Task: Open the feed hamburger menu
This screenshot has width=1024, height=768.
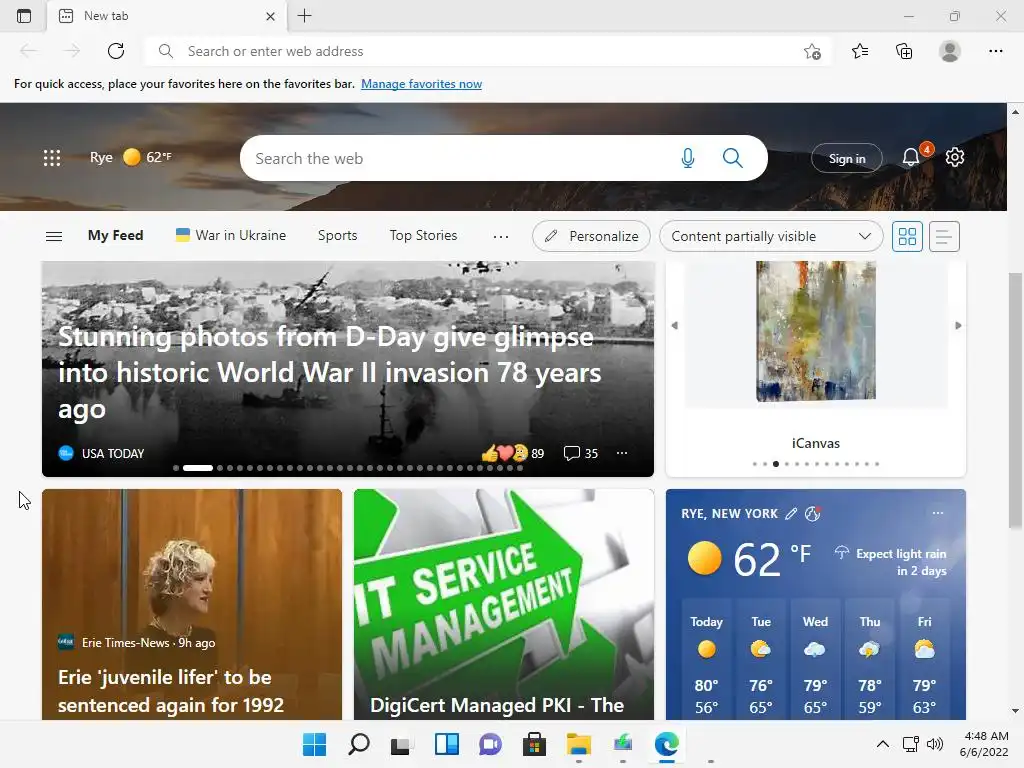Action: coord(54,236)
